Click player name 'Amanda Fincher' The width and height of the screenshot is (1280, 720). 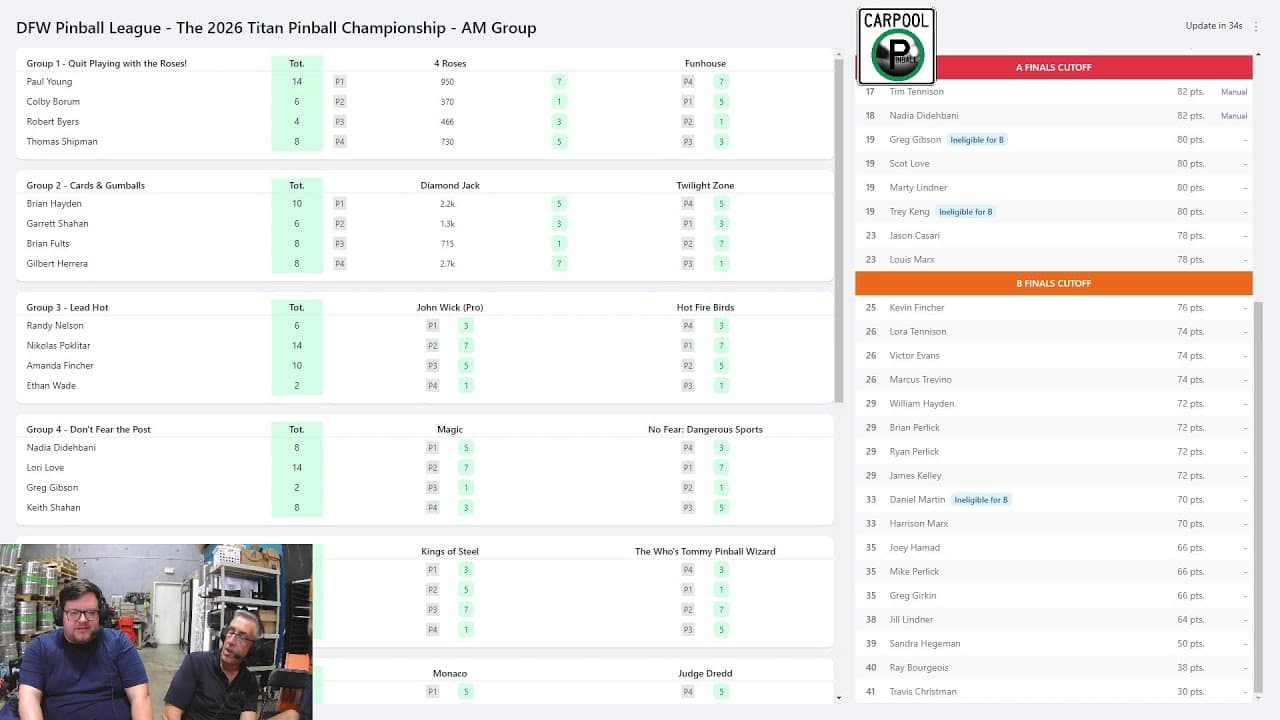60,366
